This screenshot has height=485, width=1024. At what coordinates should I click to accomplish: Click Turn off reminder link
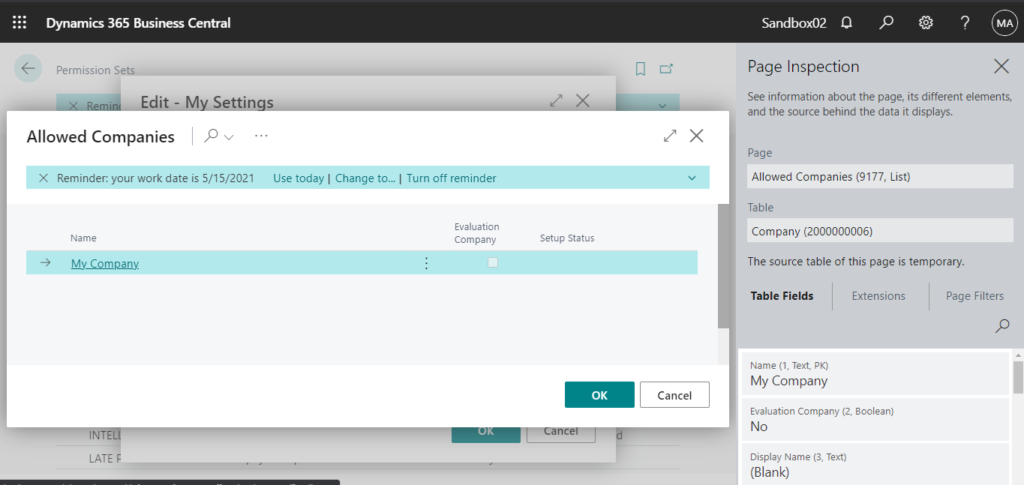click(451, 178)
